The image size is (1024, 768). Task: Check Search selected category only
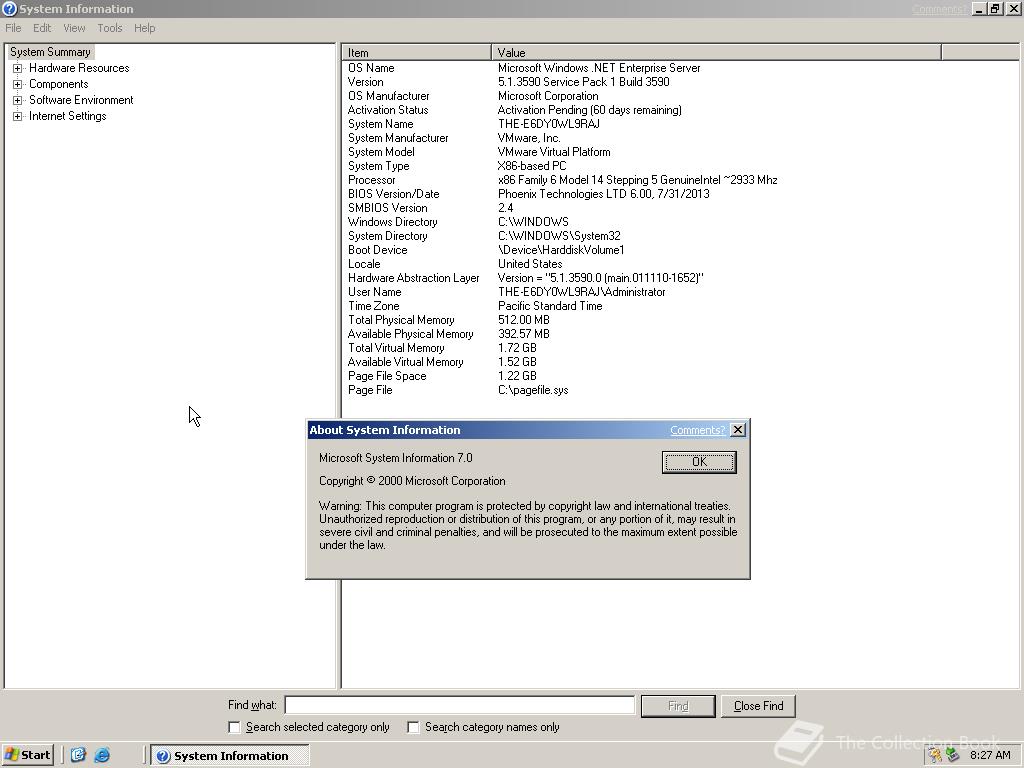click(x=234, y=727)
